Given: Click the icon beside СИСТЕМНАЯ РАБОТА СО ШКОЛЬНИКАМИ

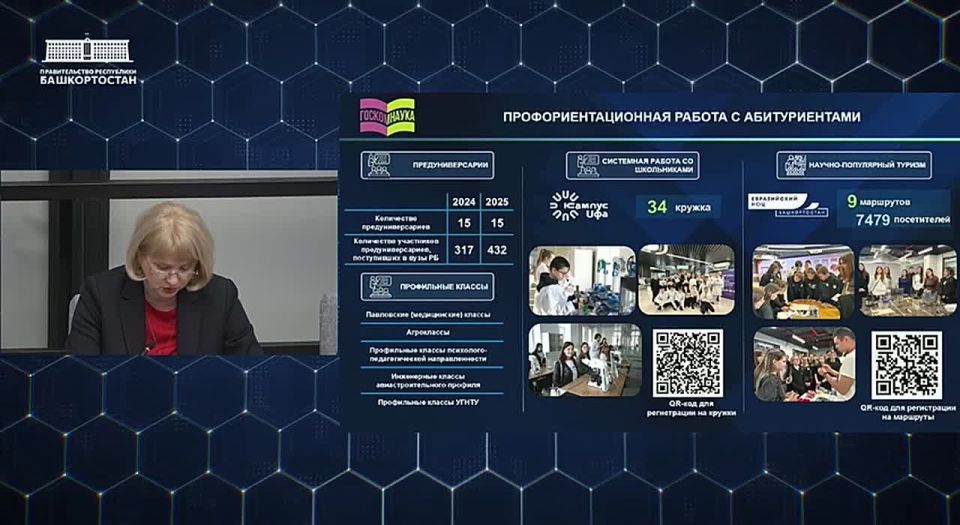Looking at the screenshot, I should pos(583,165).
